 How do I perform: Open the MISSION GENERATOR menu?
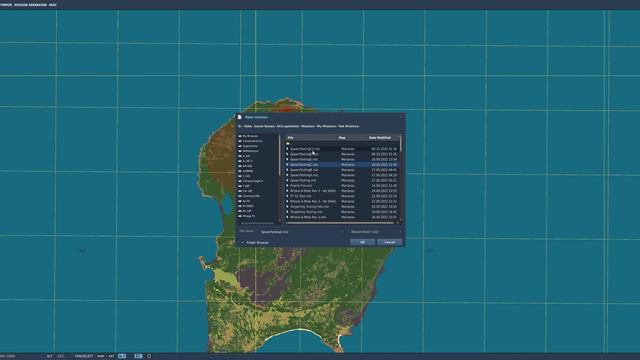(x=30, y=5)
